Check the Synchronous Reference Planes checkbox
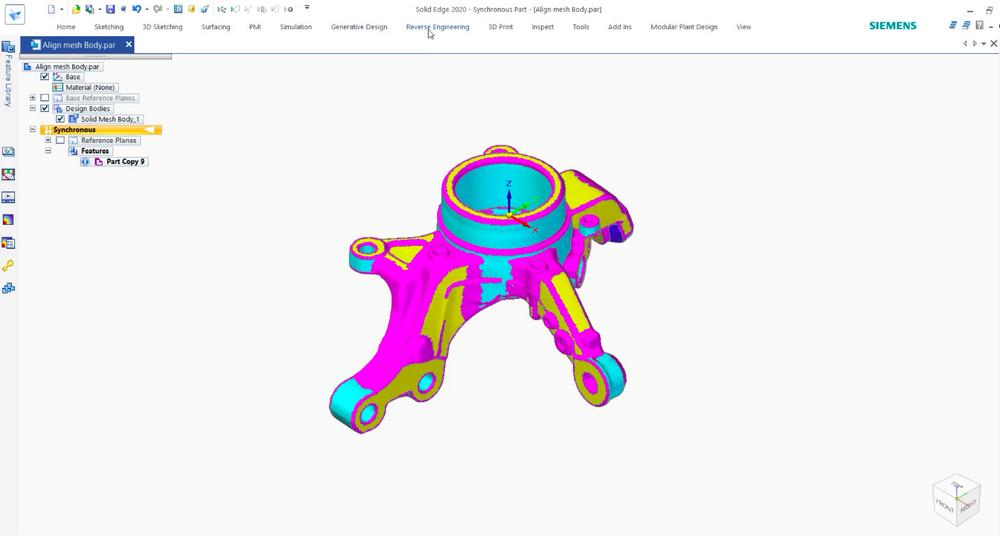Viewport: 1000px width, 536px height. tap(60, 140)
